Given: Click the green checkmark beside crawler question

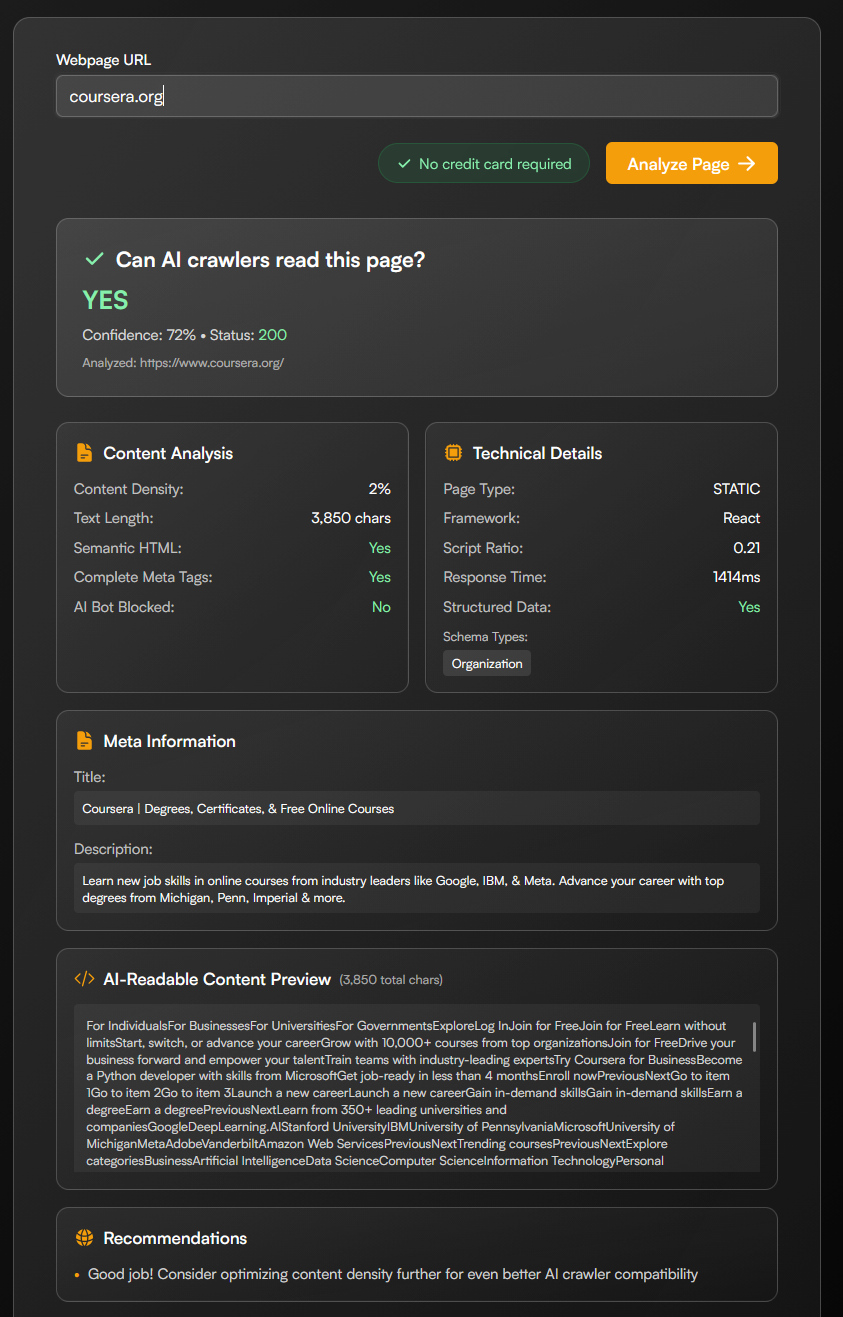Looking at the screenshot, I should (95, 260).
